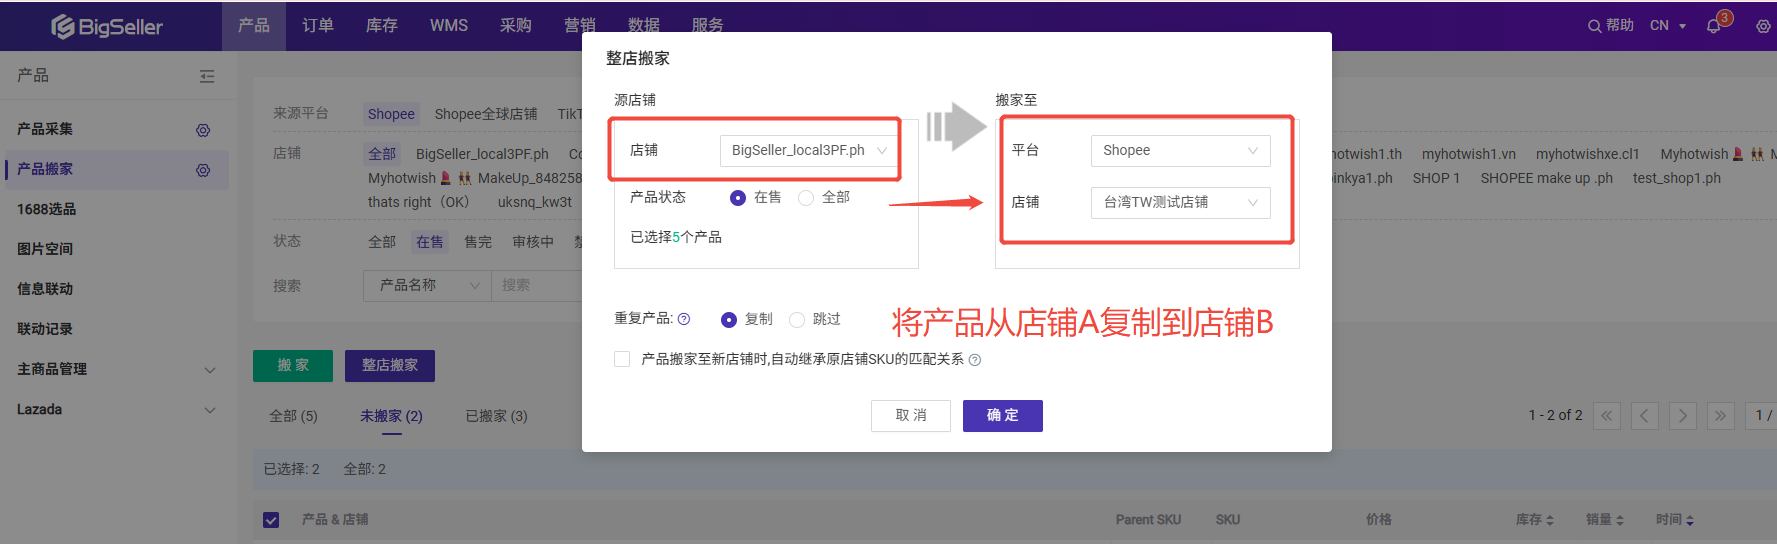Open the 台湾TW测试店铺 target store dropdown

1180,203
